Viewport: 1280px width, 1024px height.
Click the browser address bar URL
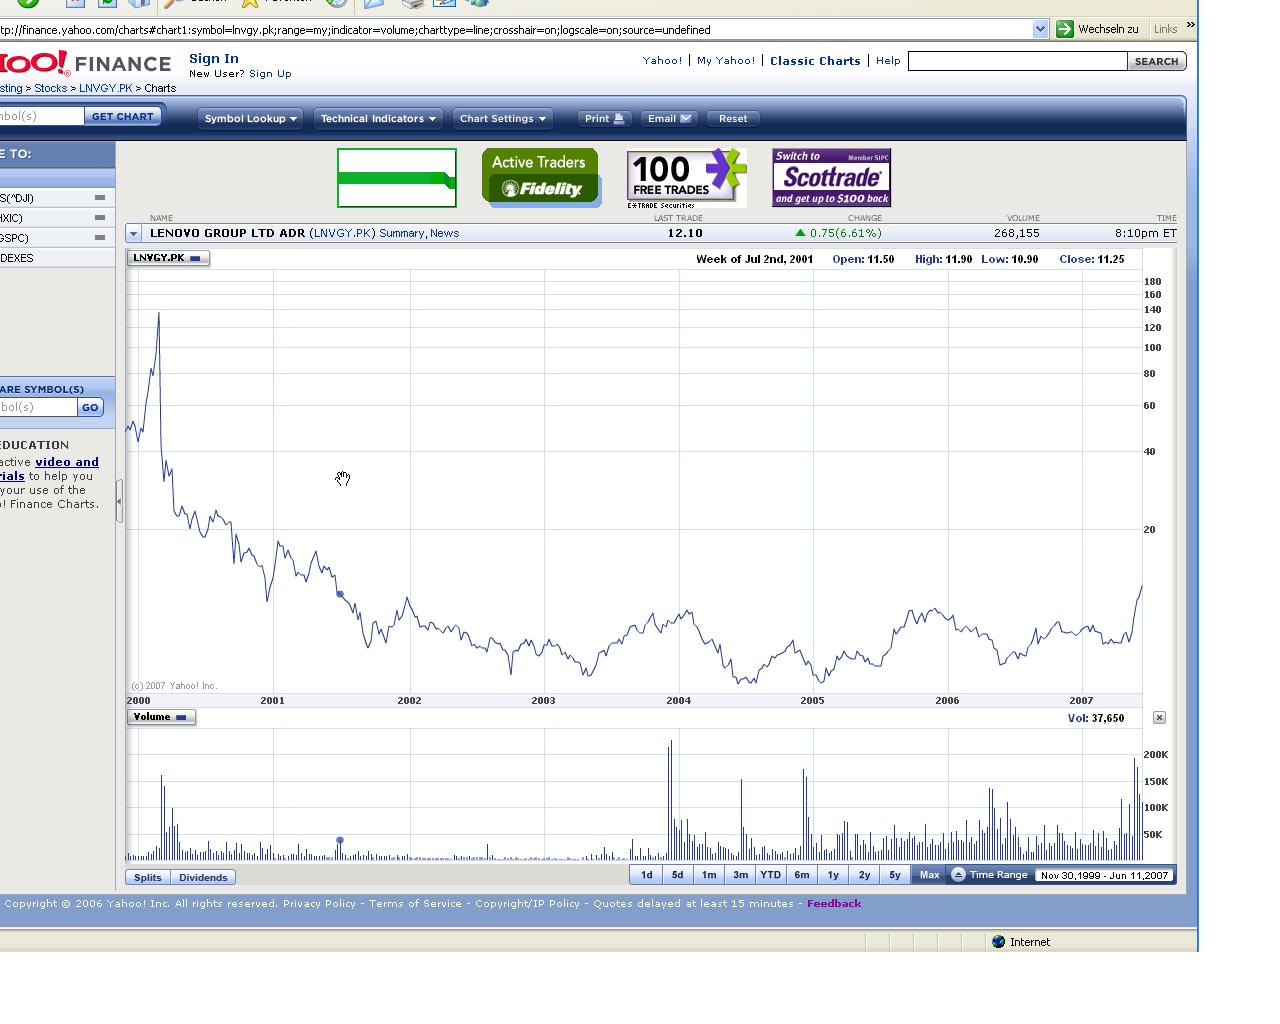click(x=355, y=30)
